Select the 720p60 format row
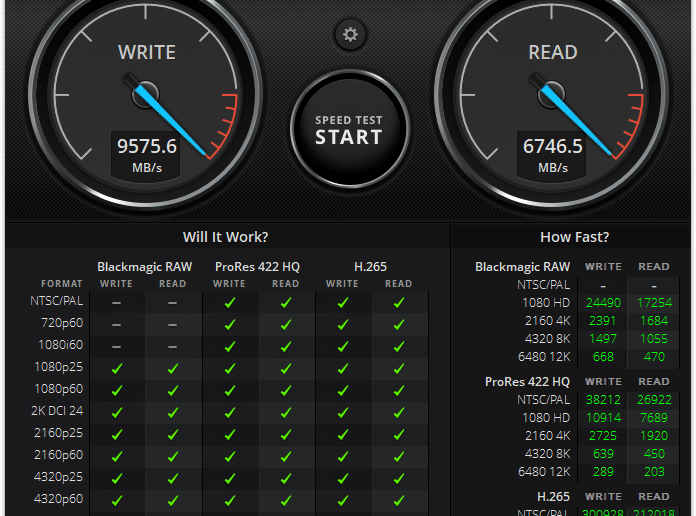 pos(62,322)
